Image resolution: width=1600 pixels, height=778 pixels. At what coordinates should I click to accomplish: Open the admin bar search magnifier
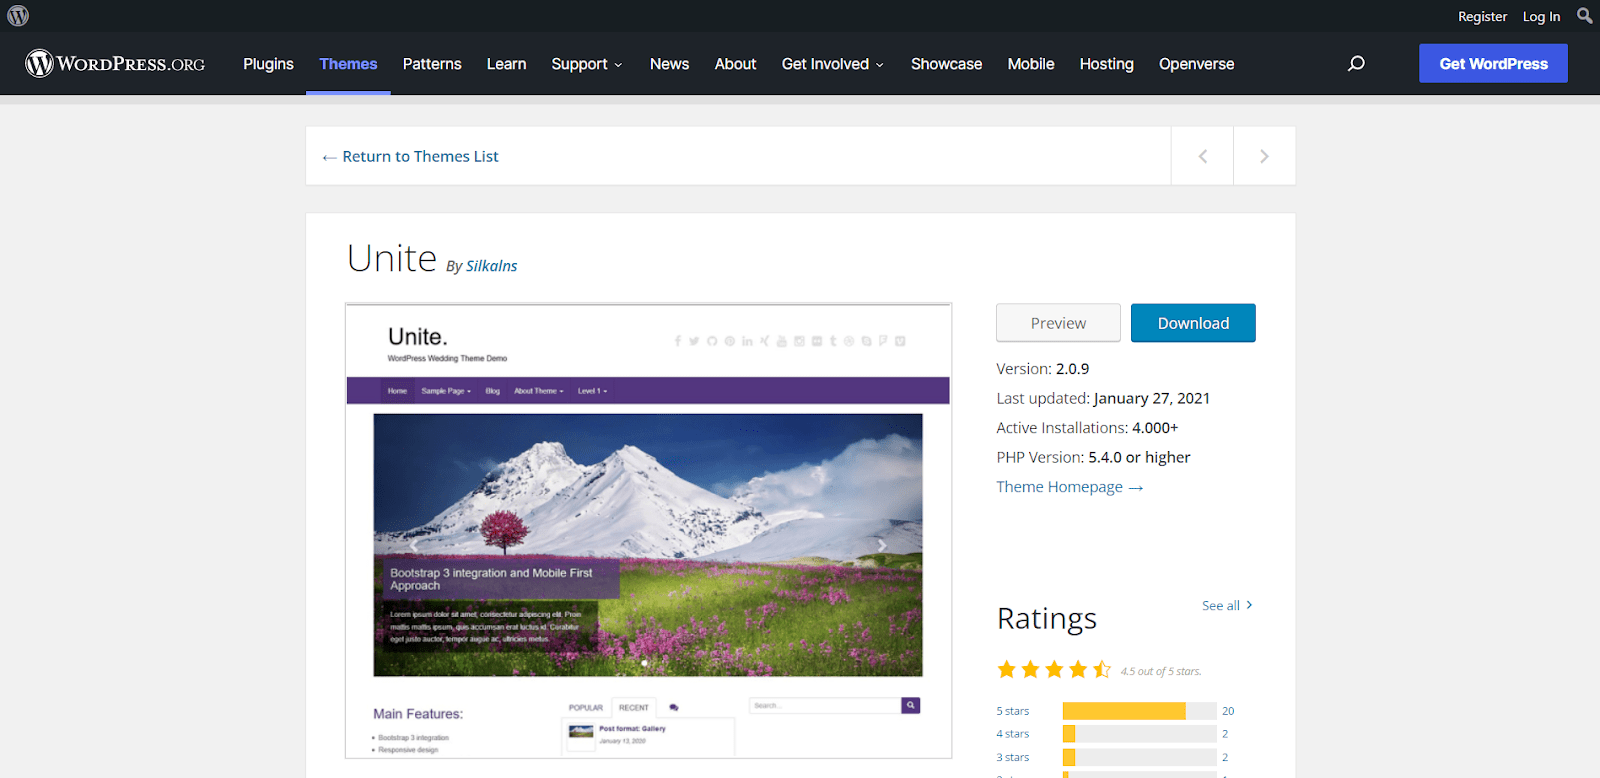[1584, 16]
